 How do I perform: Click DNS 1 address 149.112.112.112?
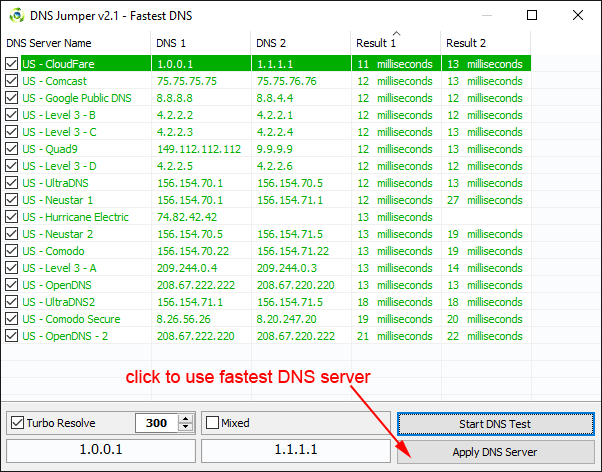(199, 149)
